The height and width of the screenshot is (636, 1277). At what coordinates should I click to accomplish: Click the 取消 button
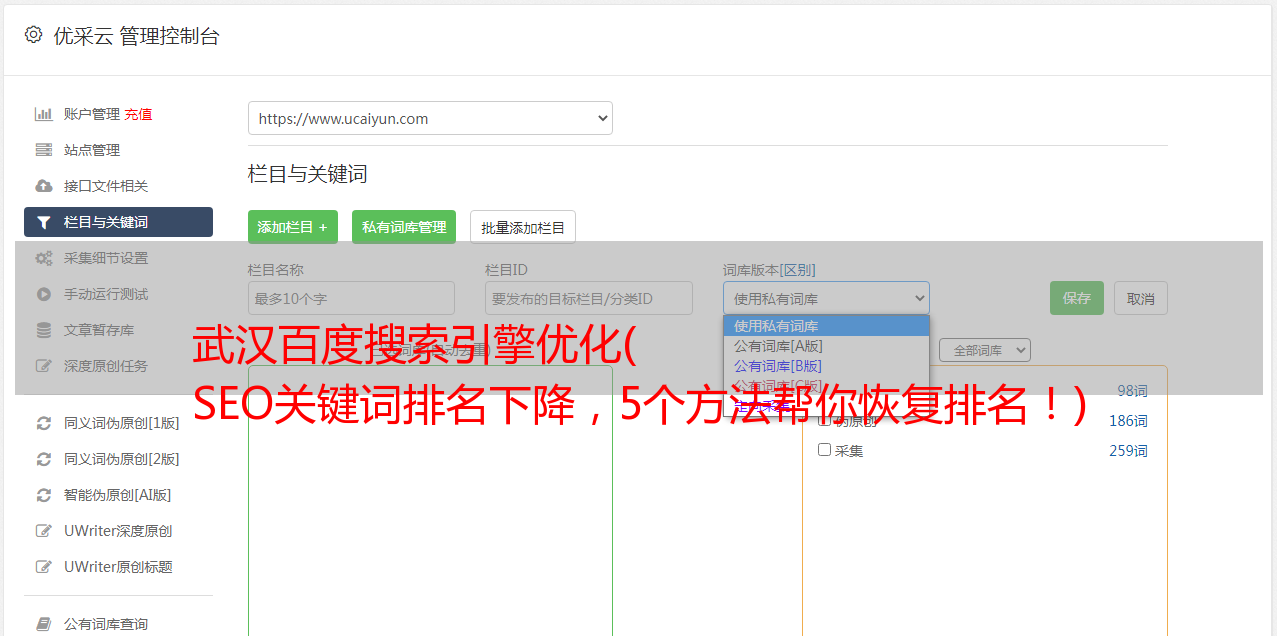[1141, 298]
